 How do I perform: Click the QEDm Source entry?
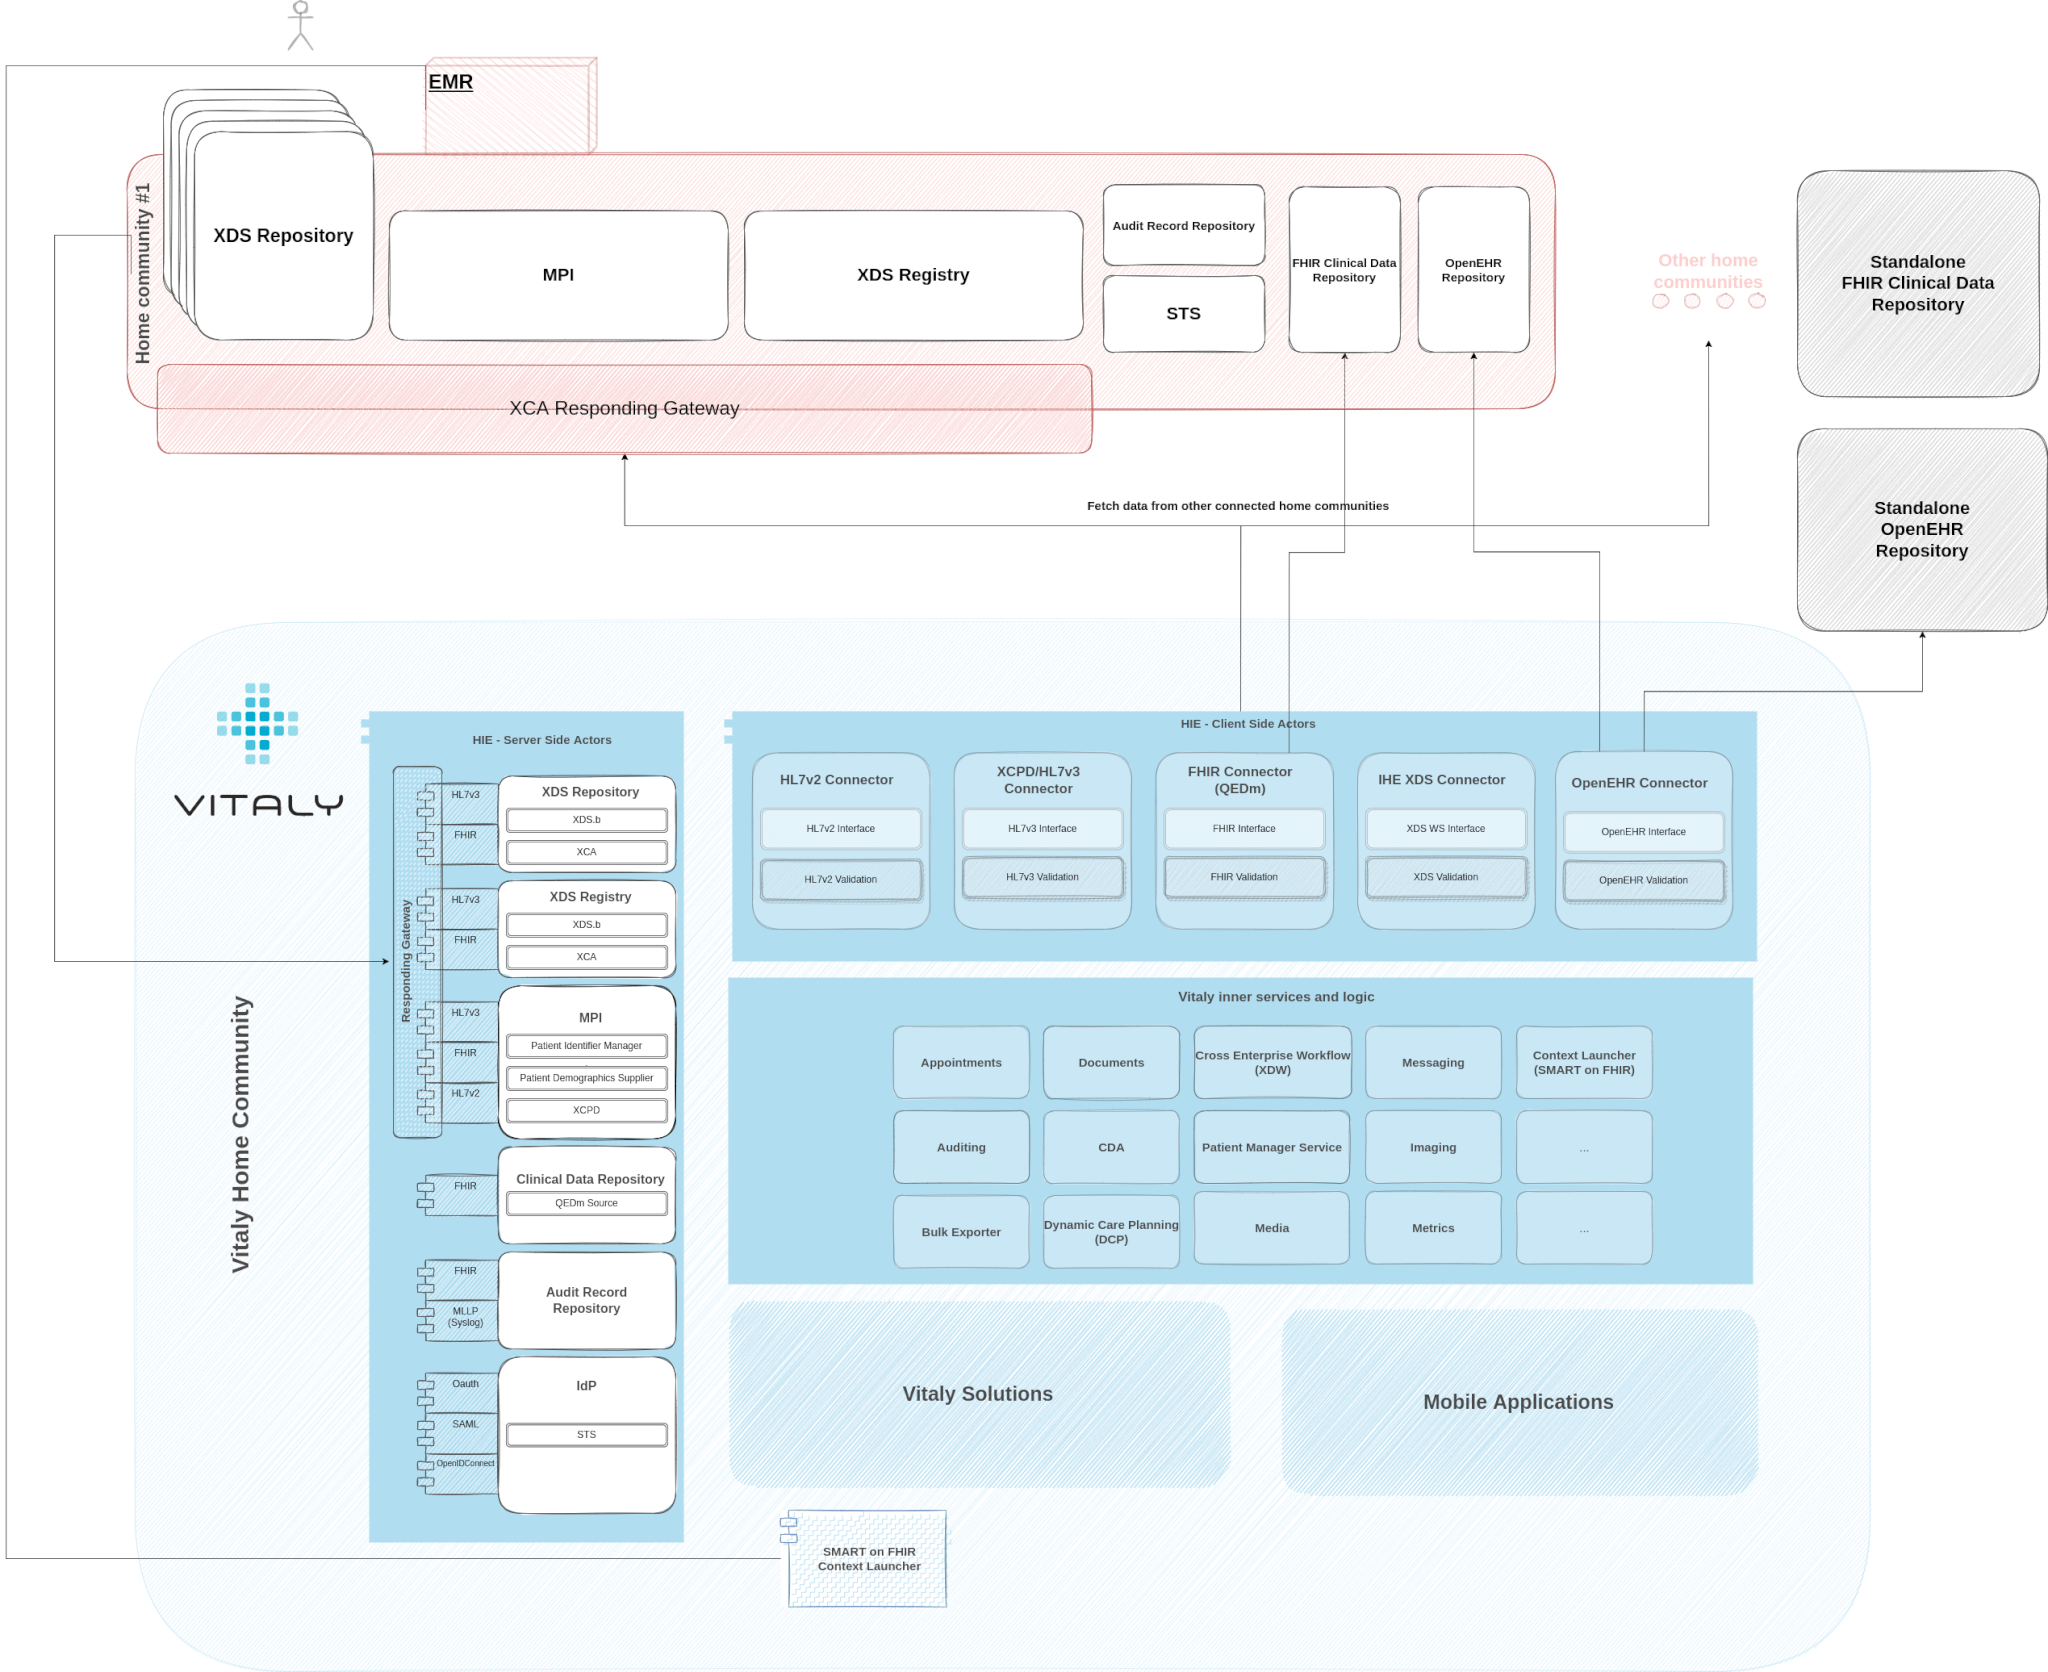coord(586,1203)
